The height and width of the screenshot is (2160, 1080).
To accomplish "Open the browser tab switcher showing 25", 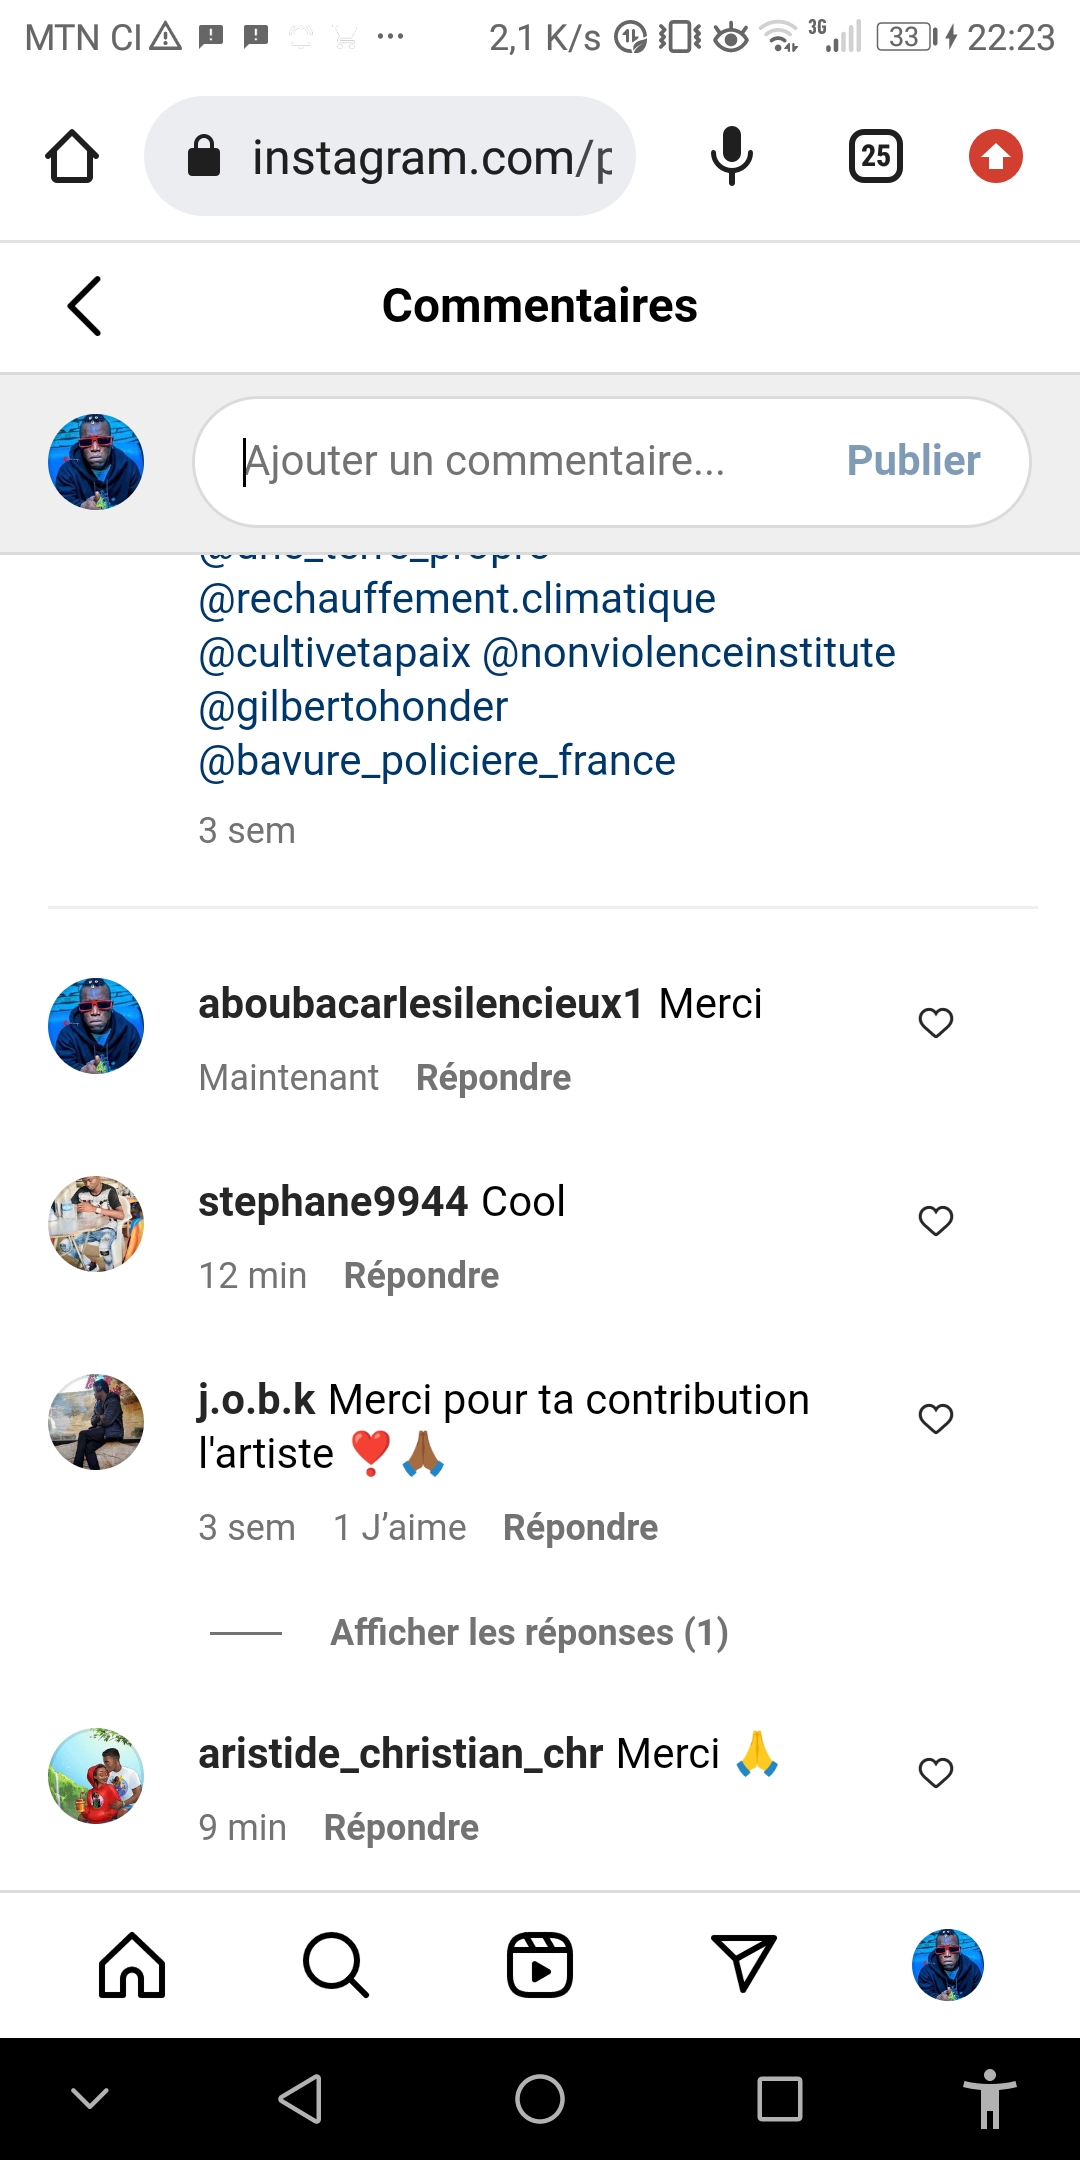I will coord(875,156).
